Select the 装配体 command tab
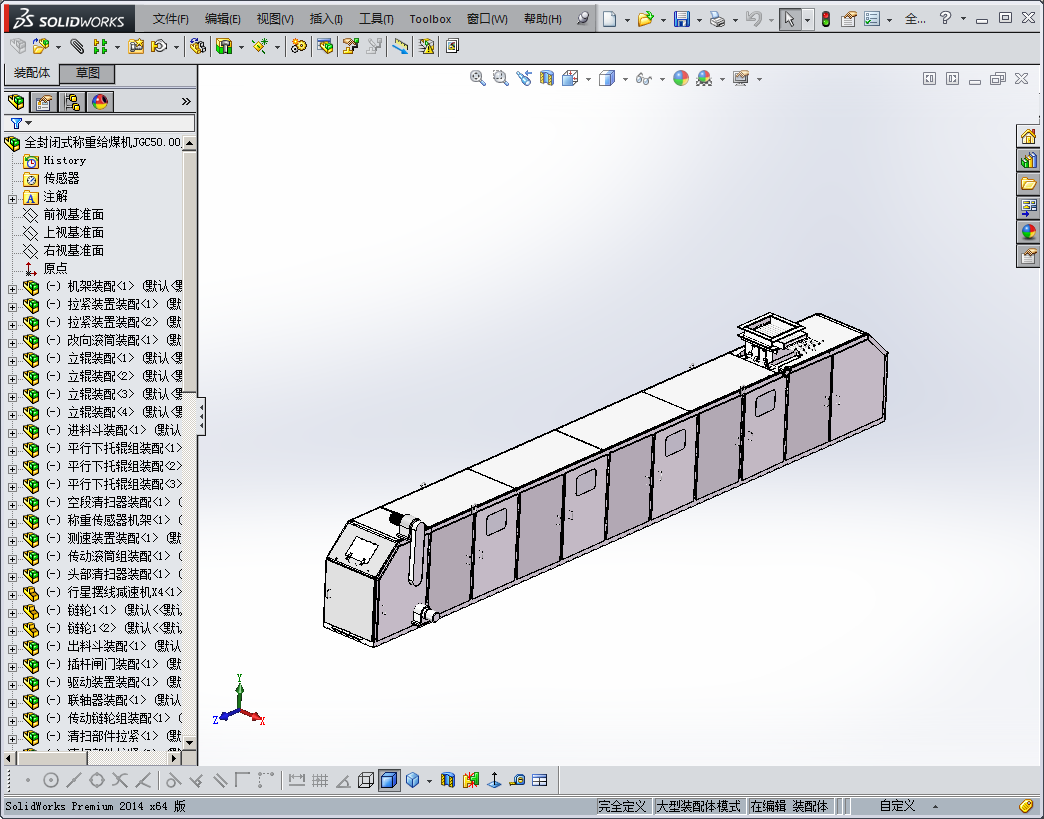The height and width of the screenshot is (819, 1044). pyautogui.click(x=32, y=73)
